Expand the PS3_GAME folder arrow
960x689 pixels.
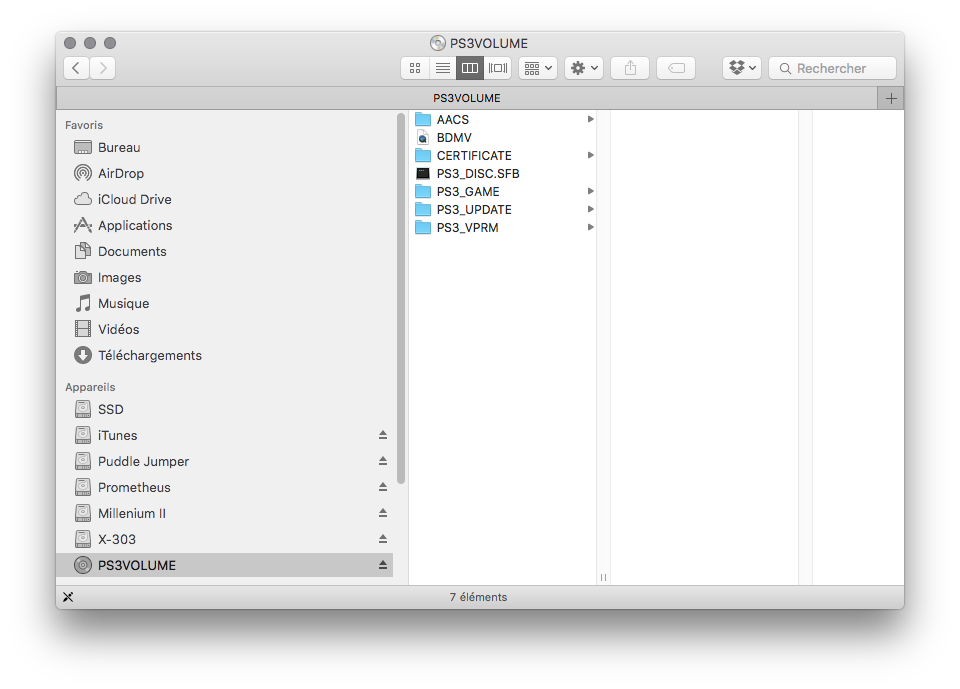(x=591, y=191)
